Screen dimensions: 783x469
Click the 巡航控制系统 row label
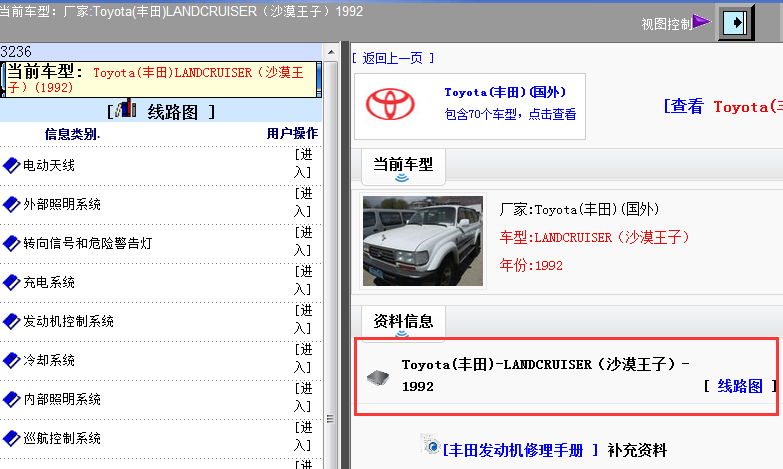tap(62, 438)
